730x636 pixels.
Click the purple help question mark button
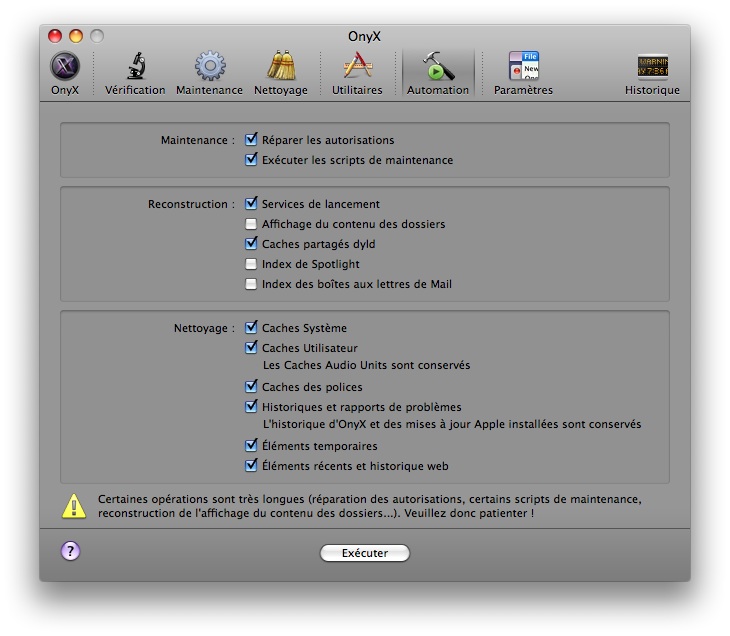tap(70, 551)
